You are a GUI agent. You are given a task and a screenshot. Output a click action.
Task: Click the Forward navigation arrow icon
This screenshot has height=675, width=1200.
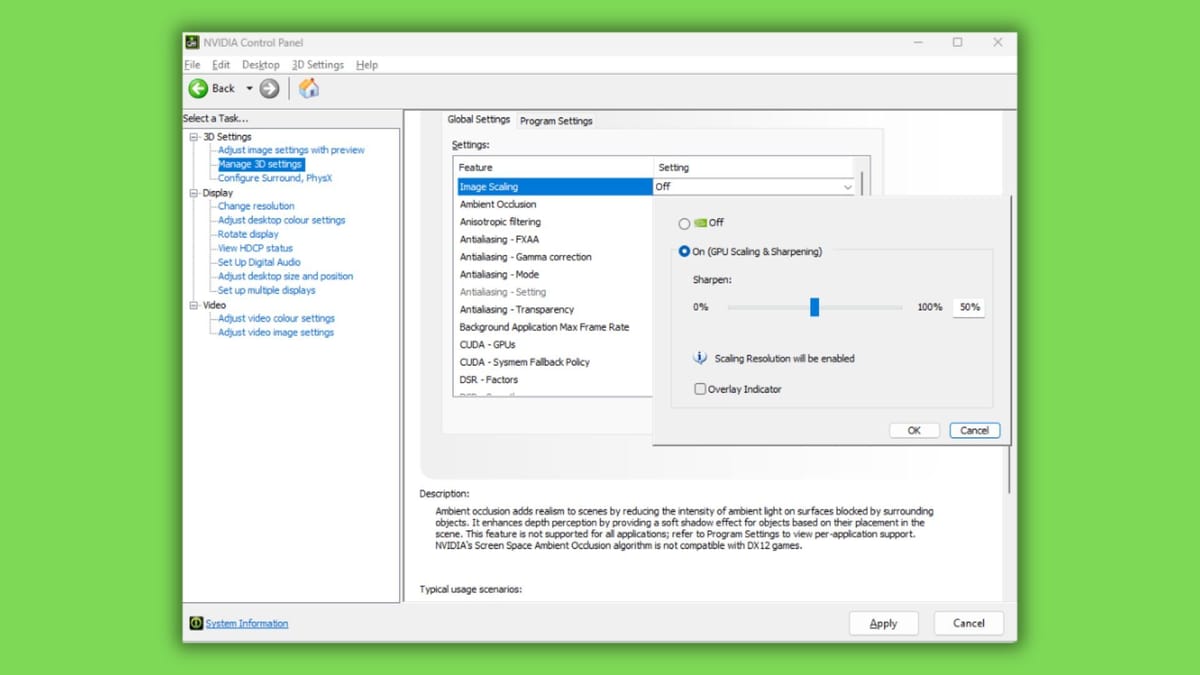pyautogui.click(x=268, y=88)
